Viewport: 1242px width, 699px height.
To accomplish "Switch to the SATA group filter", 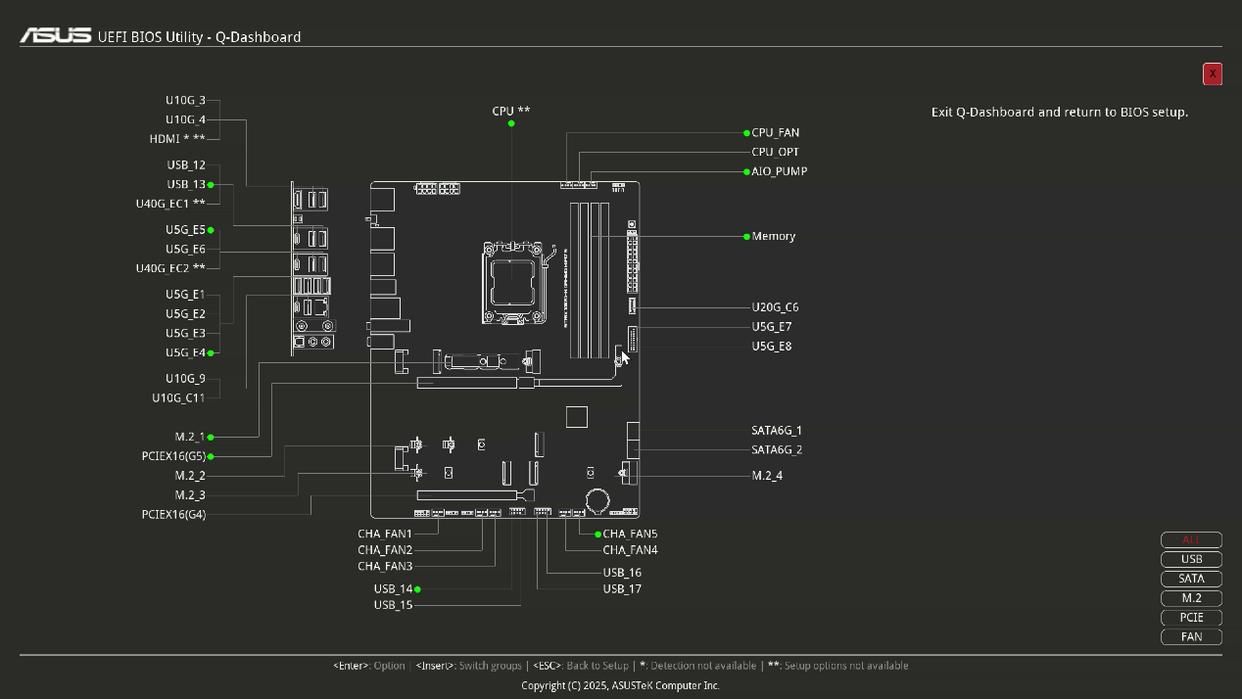I will [1191, 578].
